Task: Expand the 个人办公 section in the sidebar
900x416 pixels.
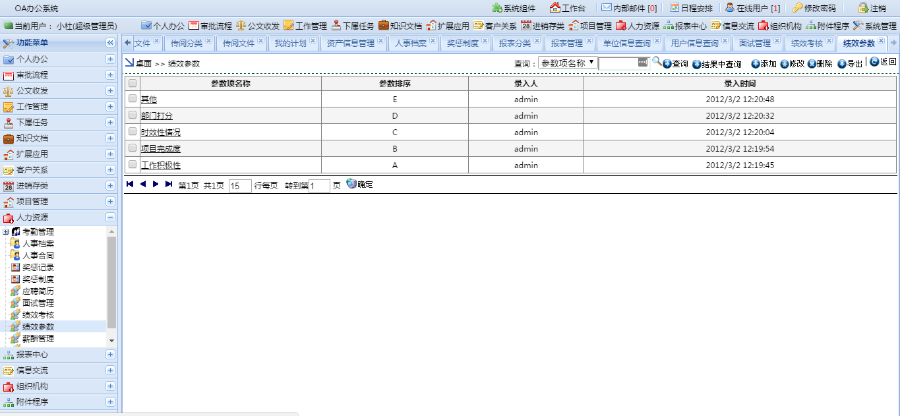Action: point(110,60)
